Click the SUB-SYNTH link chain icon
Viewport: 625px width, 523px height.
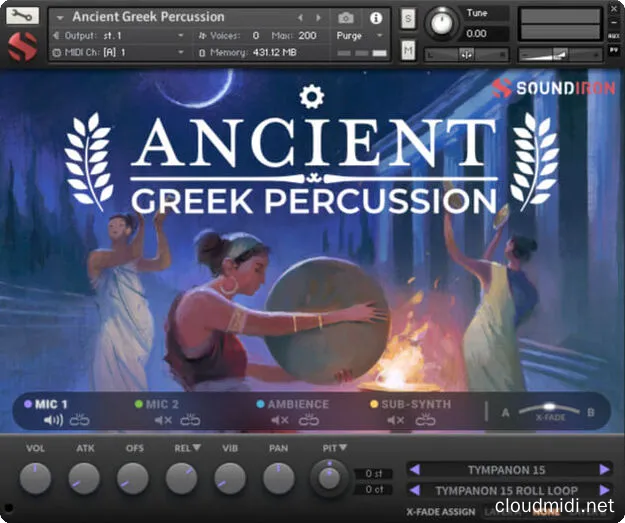click(425, 420)
